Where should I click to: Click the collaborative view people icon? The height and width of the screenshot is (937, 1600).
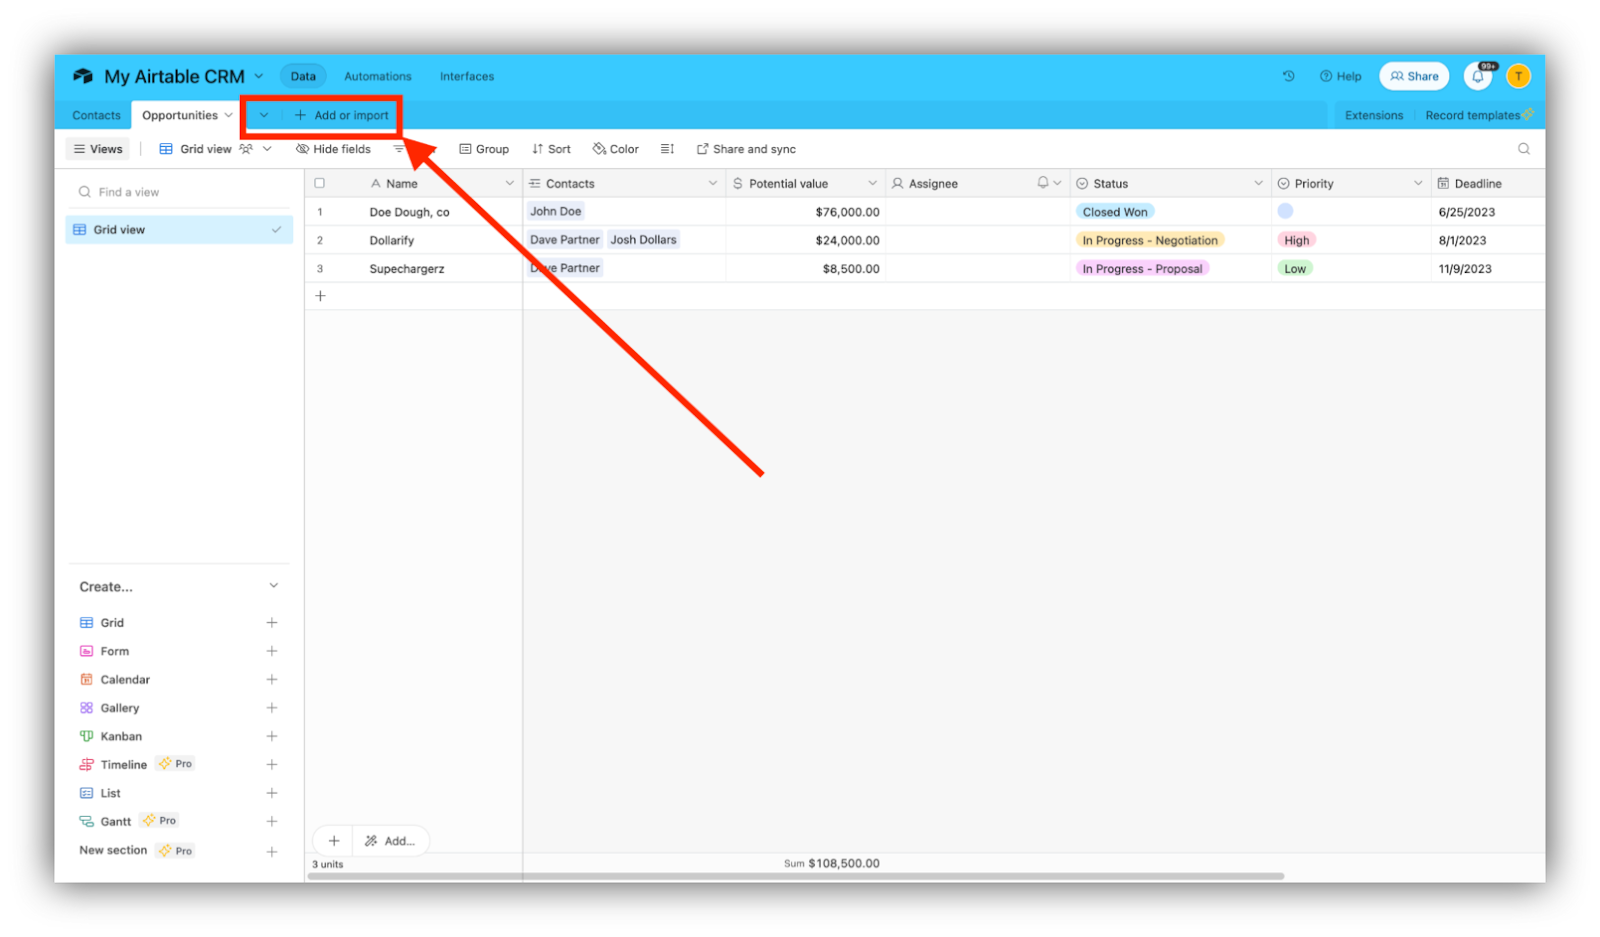246,149
